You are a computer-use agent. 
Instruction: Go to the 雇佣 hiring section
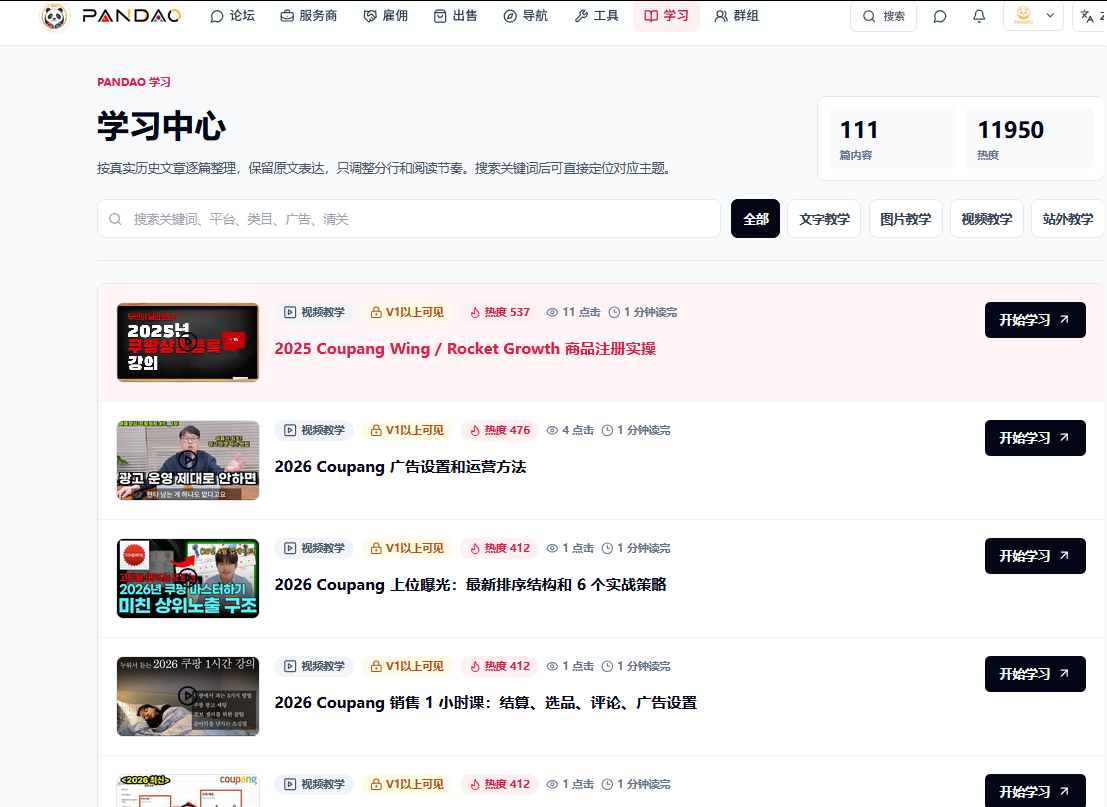[385, 16]
